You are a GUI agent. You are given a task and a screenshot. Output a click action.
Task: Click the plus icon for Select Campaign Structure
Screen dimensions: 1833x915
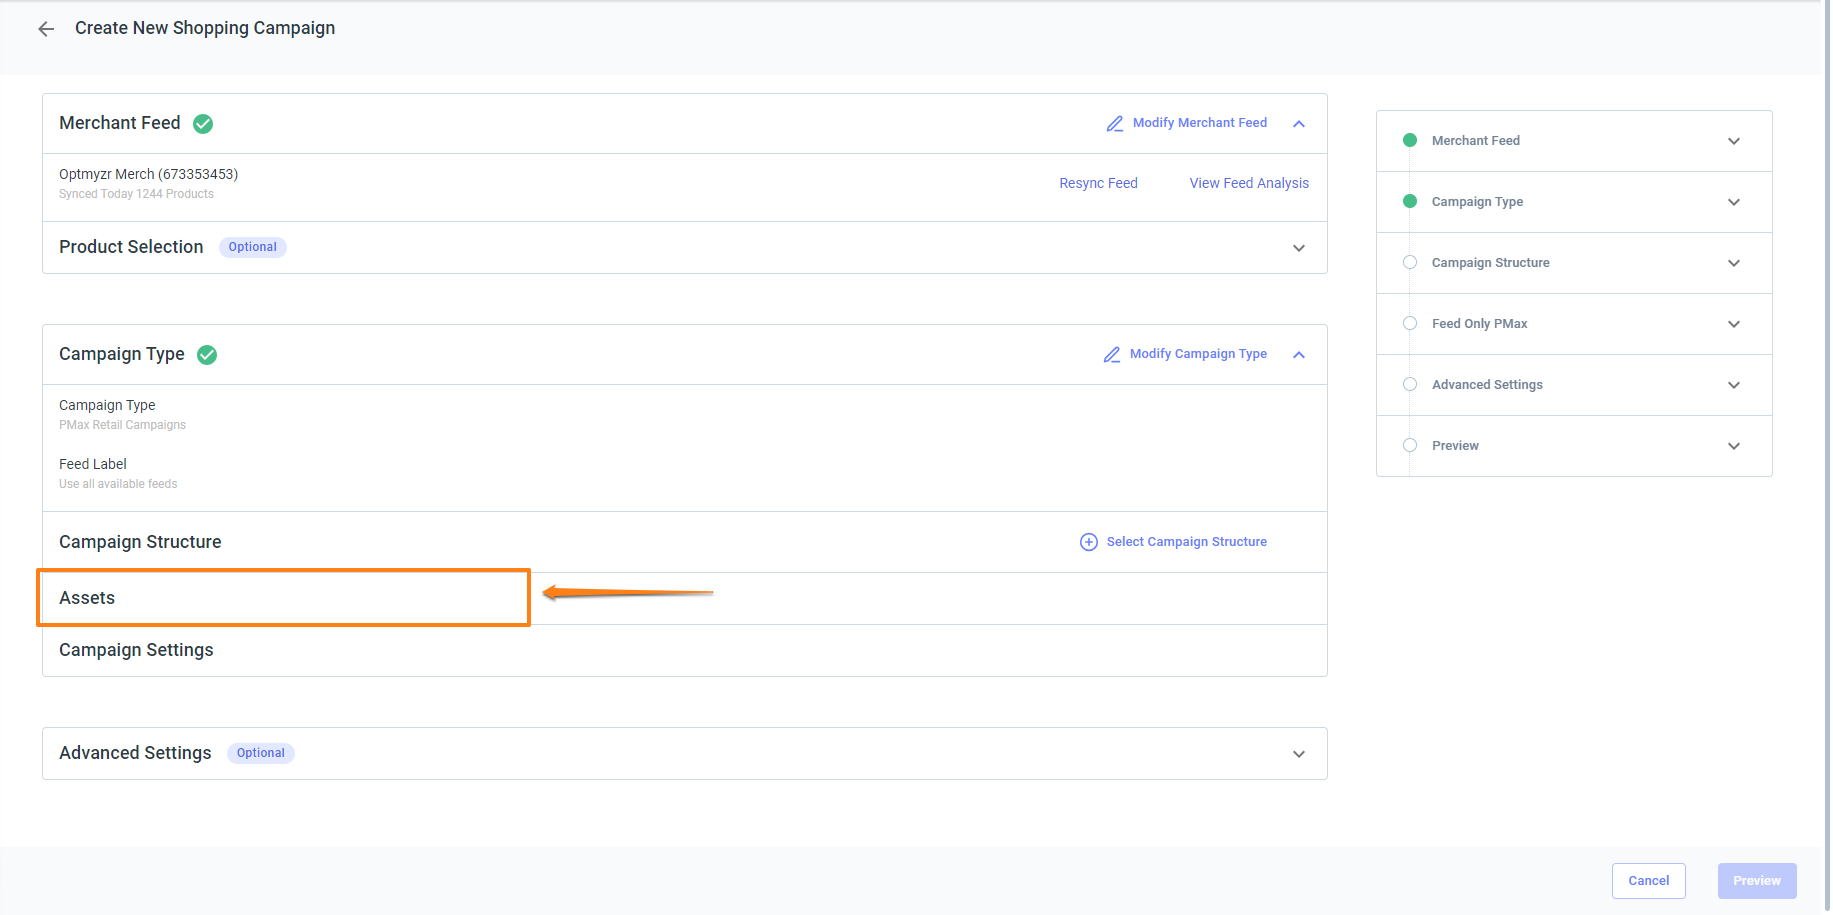(1089, 542)
